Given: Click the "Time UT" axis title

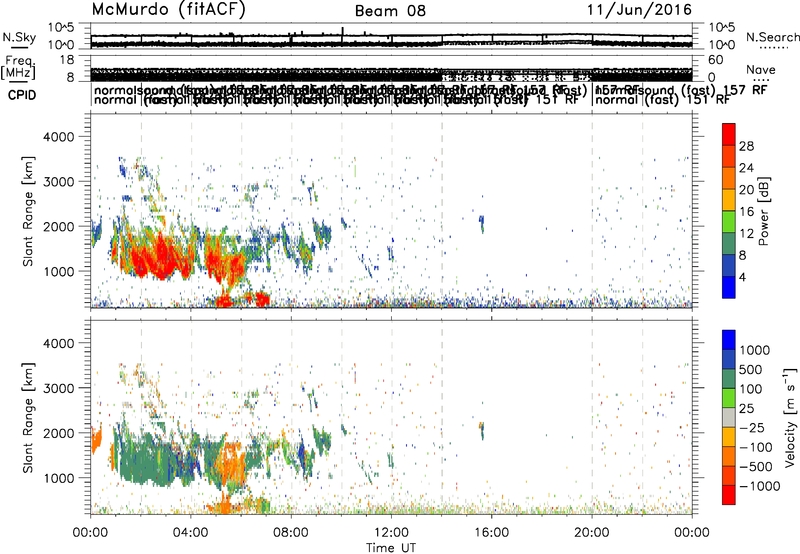Looking at the screenshot, I should [391, 548].
